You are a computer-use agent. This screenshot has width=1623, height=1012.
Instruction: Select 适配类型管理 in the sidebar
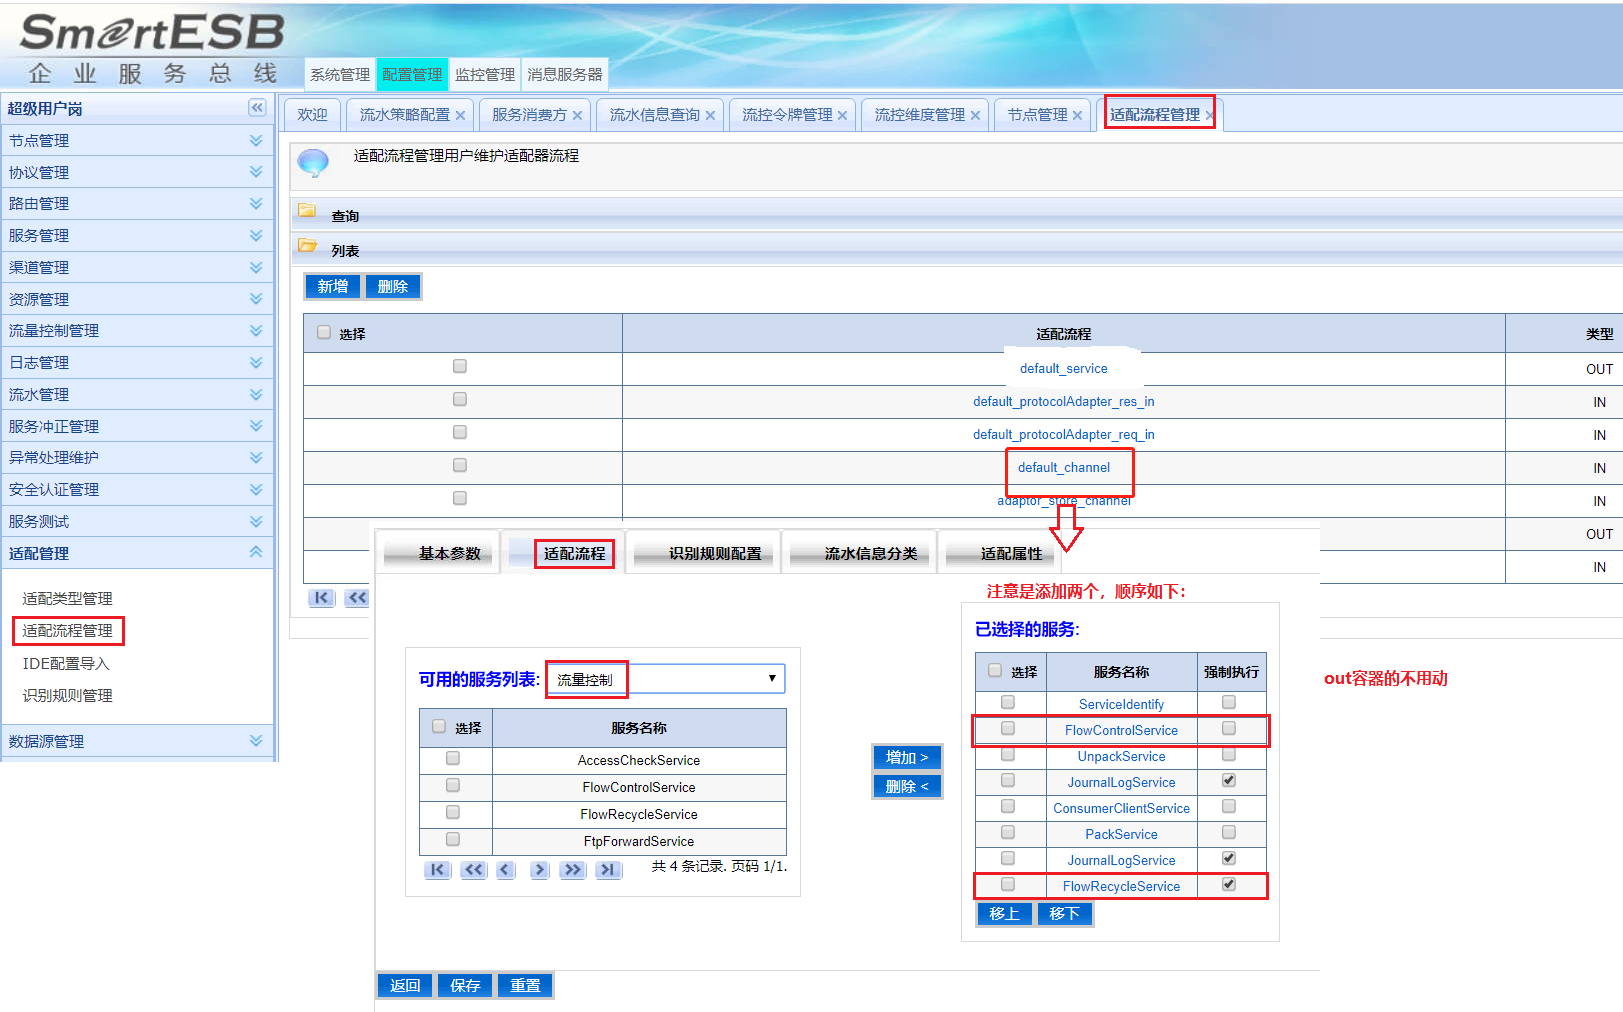[68, 598]
